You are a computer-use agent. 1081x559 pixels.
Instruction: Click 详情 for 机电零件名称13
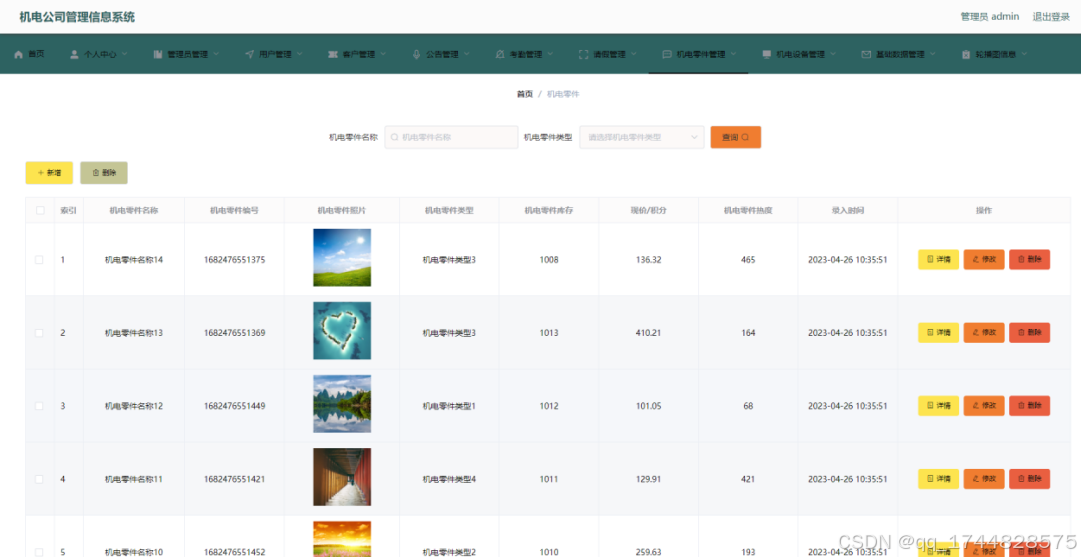coord(938,333)
